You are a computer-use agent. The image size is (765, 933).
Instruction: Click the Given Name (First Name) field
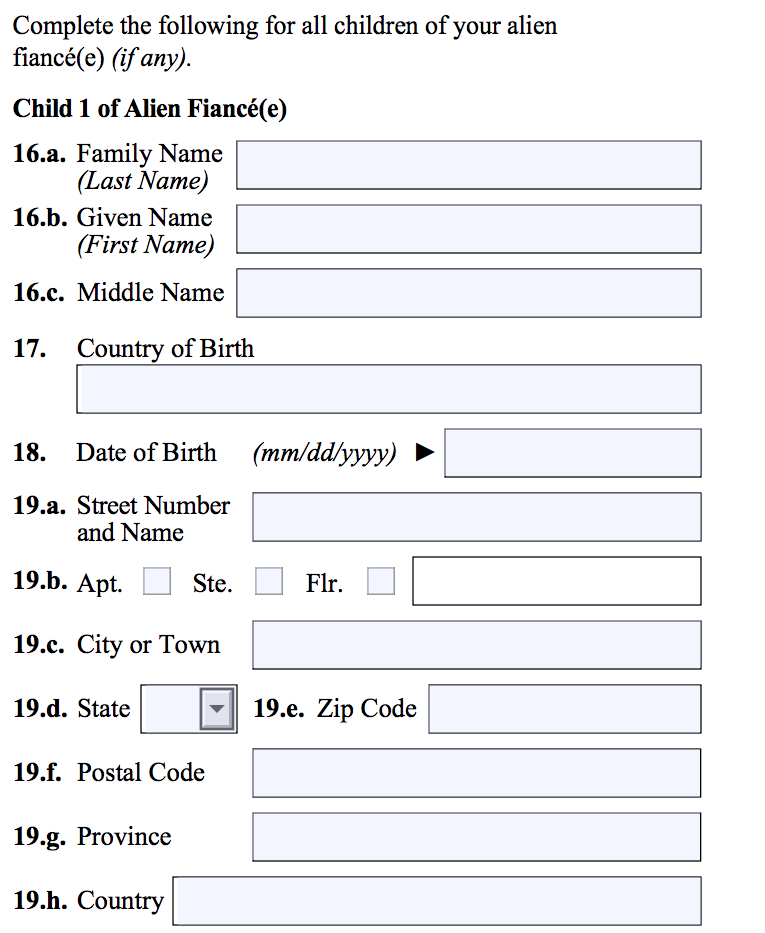click(468, 229)
